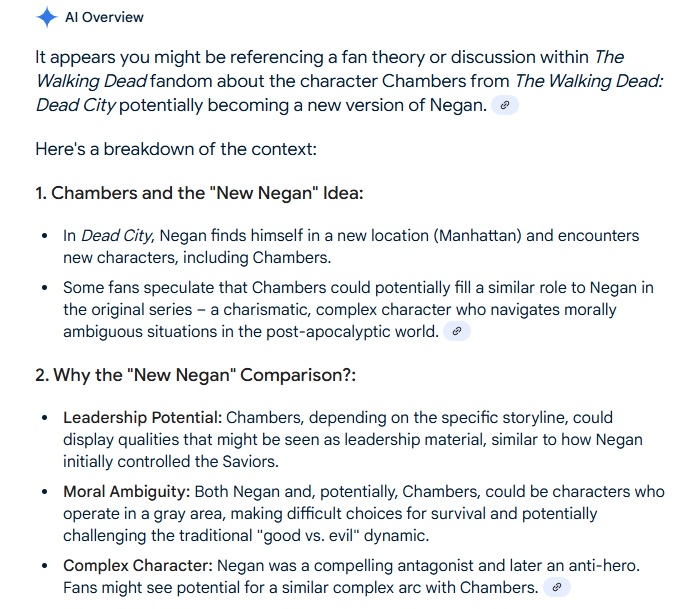Open source link icon after "arc with Chambers"
The height and width of the screenshot is (609, 687).
tap(558, 587)
